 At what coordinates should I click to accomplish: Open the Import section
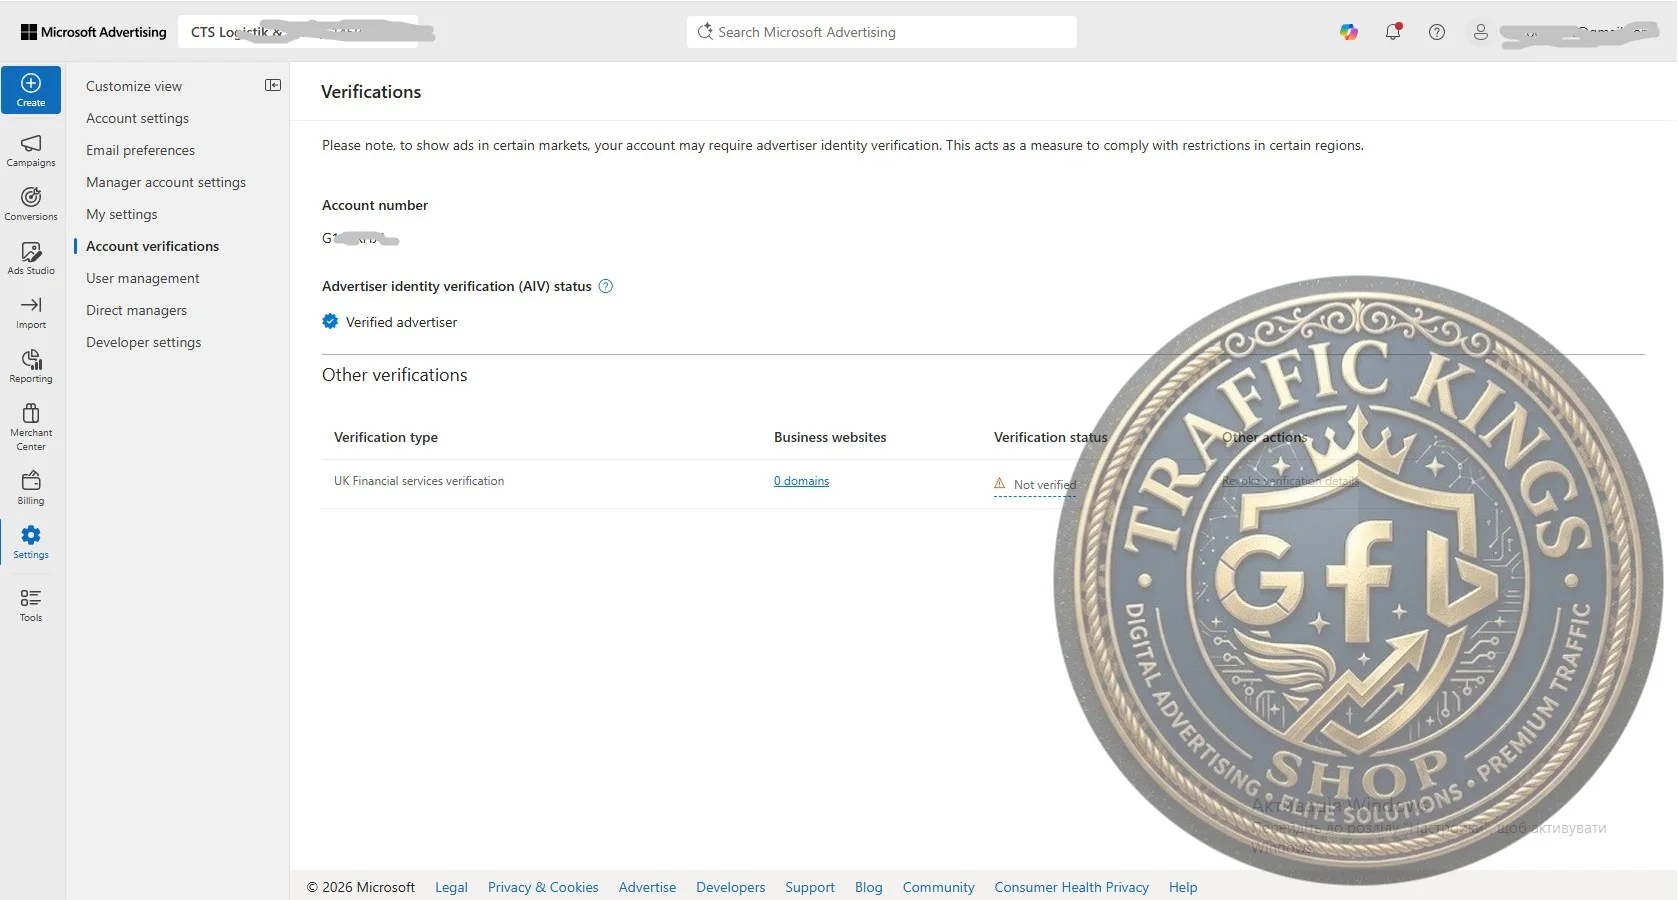(x=31, y=312)
